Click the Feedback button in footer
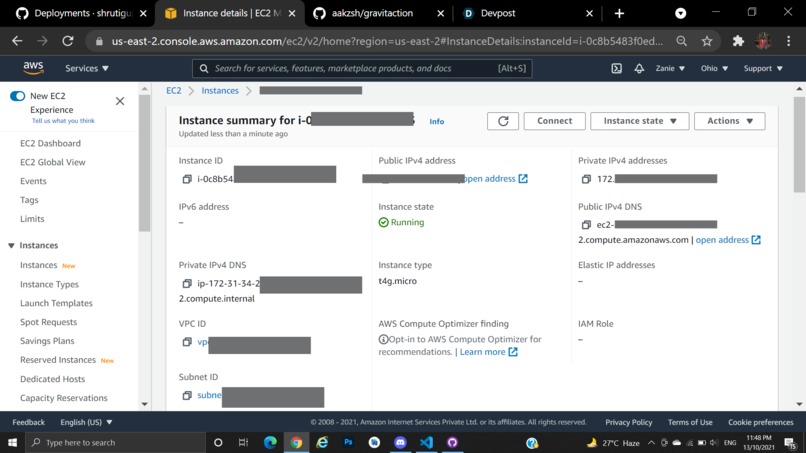806x453 pixels. point(28,422)
